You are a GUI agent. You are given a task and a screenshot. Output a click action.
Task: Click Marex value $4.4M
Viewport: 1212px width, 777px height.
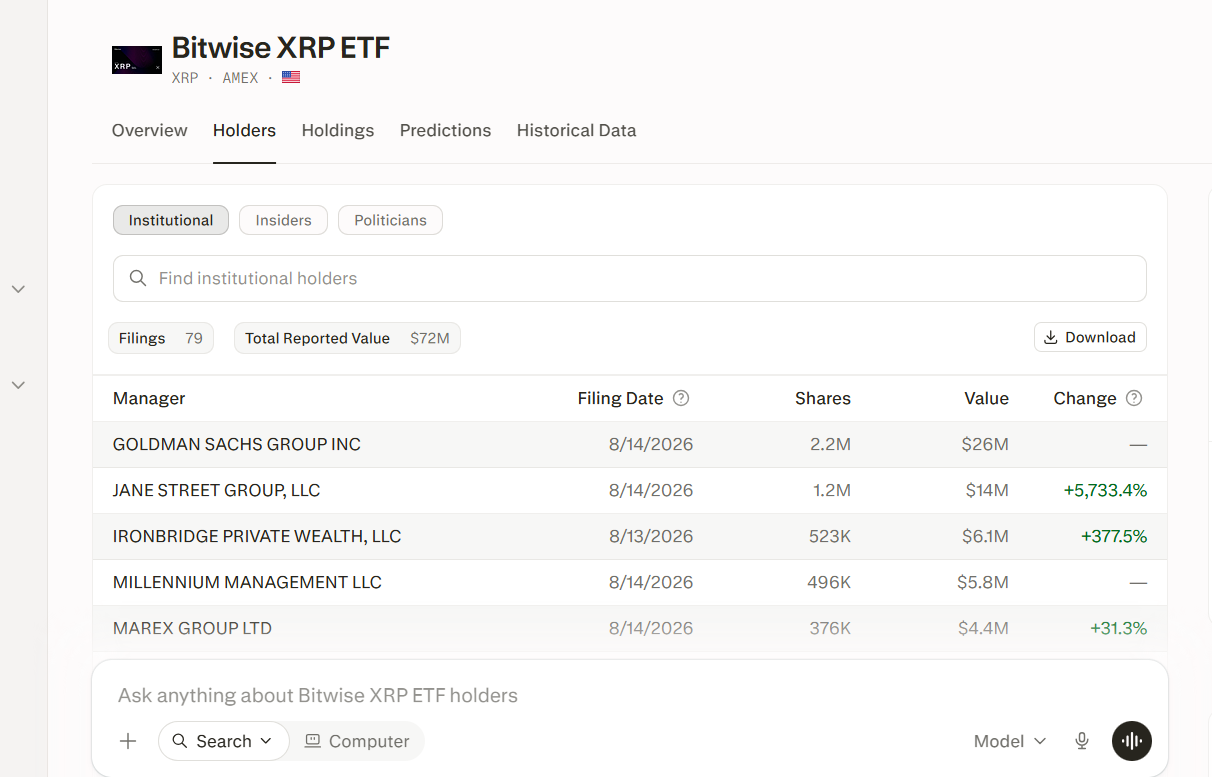983,628
